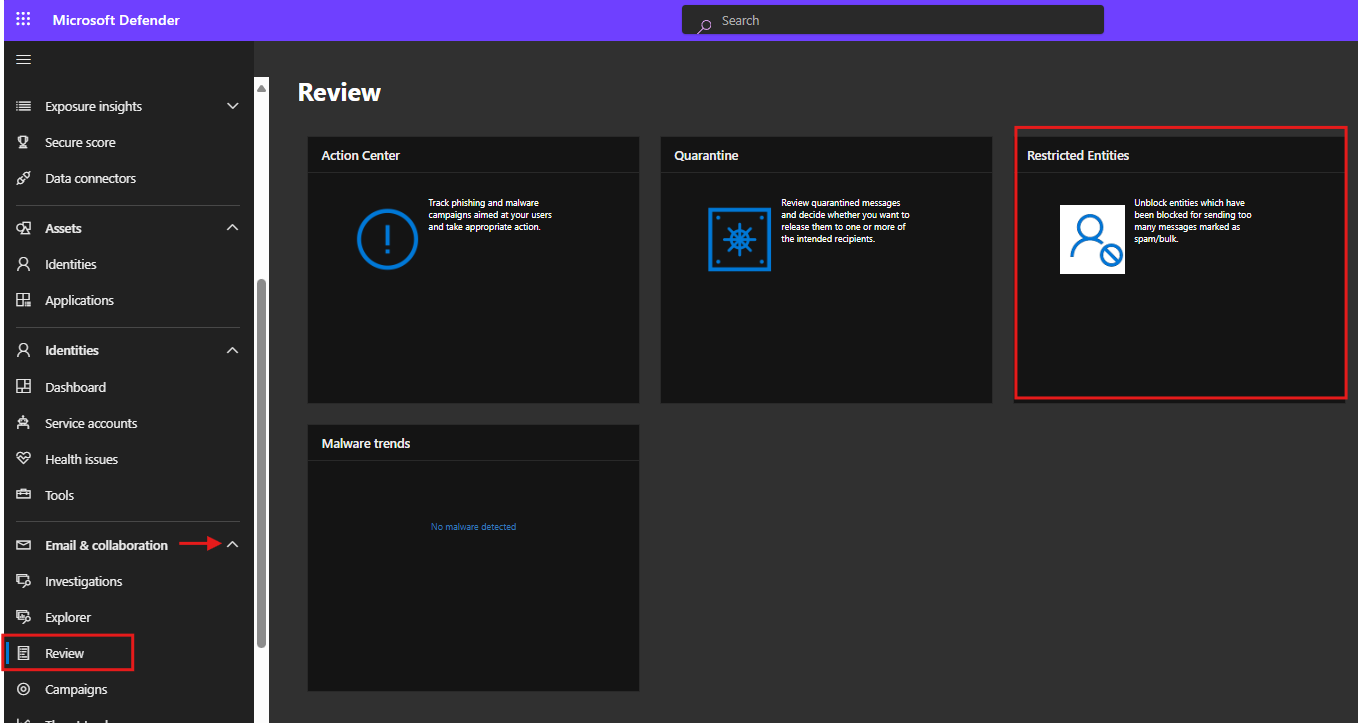Click the Data connectors plug icon
The width and height of the screenshot is (1358, 723).
click(24, 178)
